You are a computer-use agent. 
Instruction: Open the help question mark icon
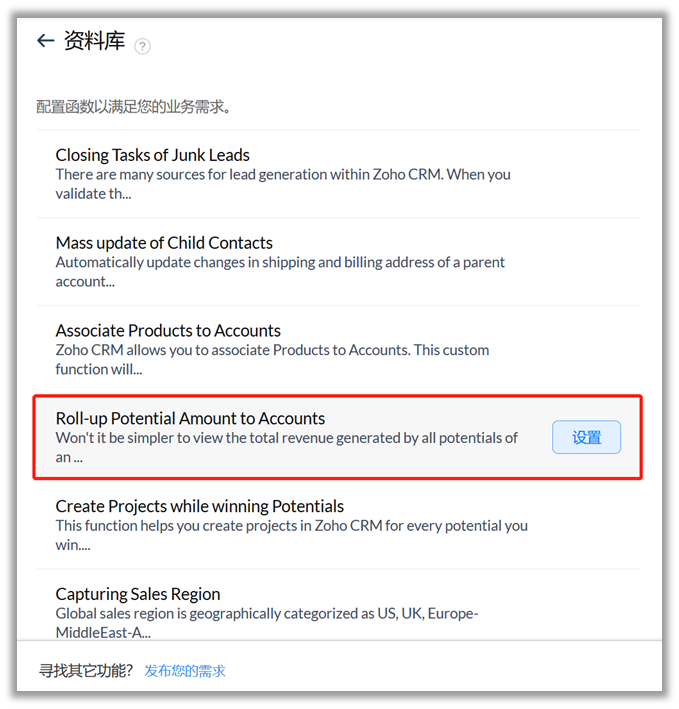pos(142,46)
